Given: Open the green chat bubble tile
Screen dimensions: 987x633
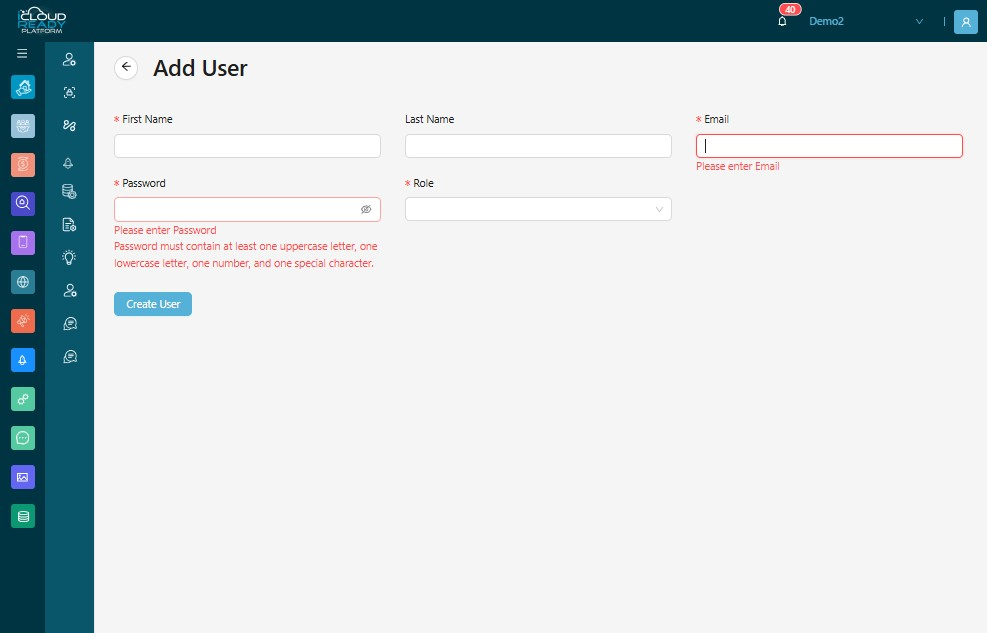Looking at the screenshot, I should pos(23,438).
